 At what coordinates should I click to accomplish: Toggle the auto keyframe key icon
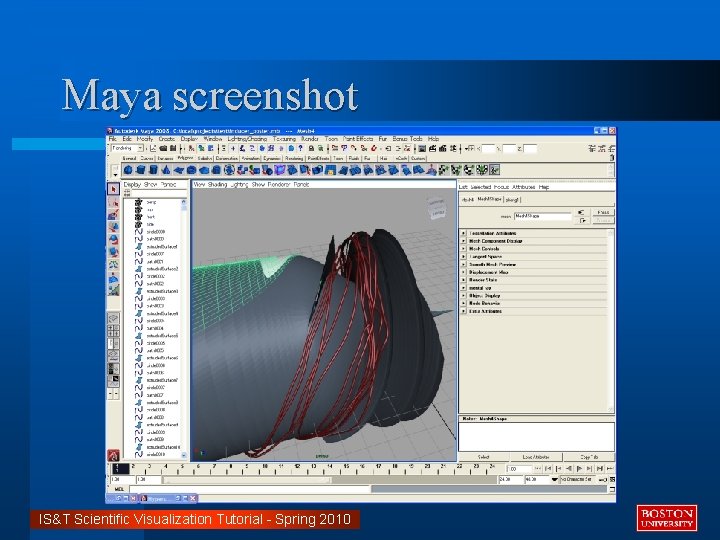pos(603,480)
